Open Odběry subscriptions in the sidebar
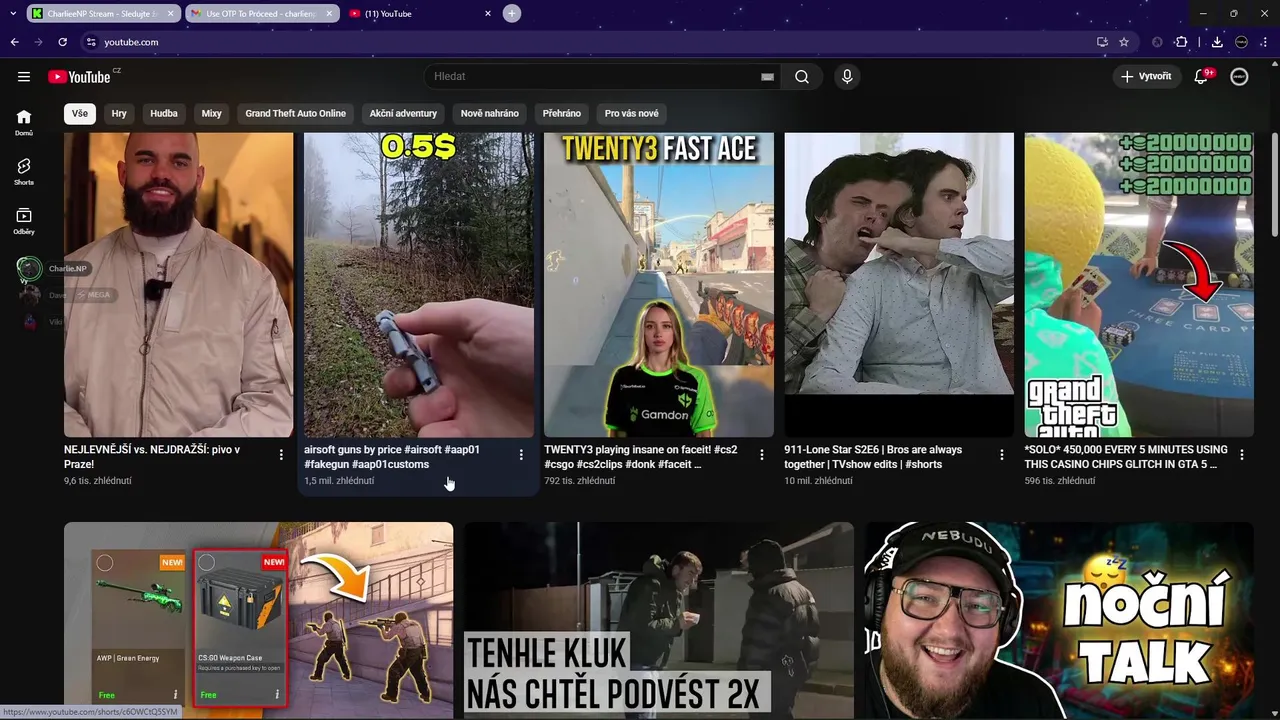This screenshot has width=1280, height=720. (x=24, y=221)
